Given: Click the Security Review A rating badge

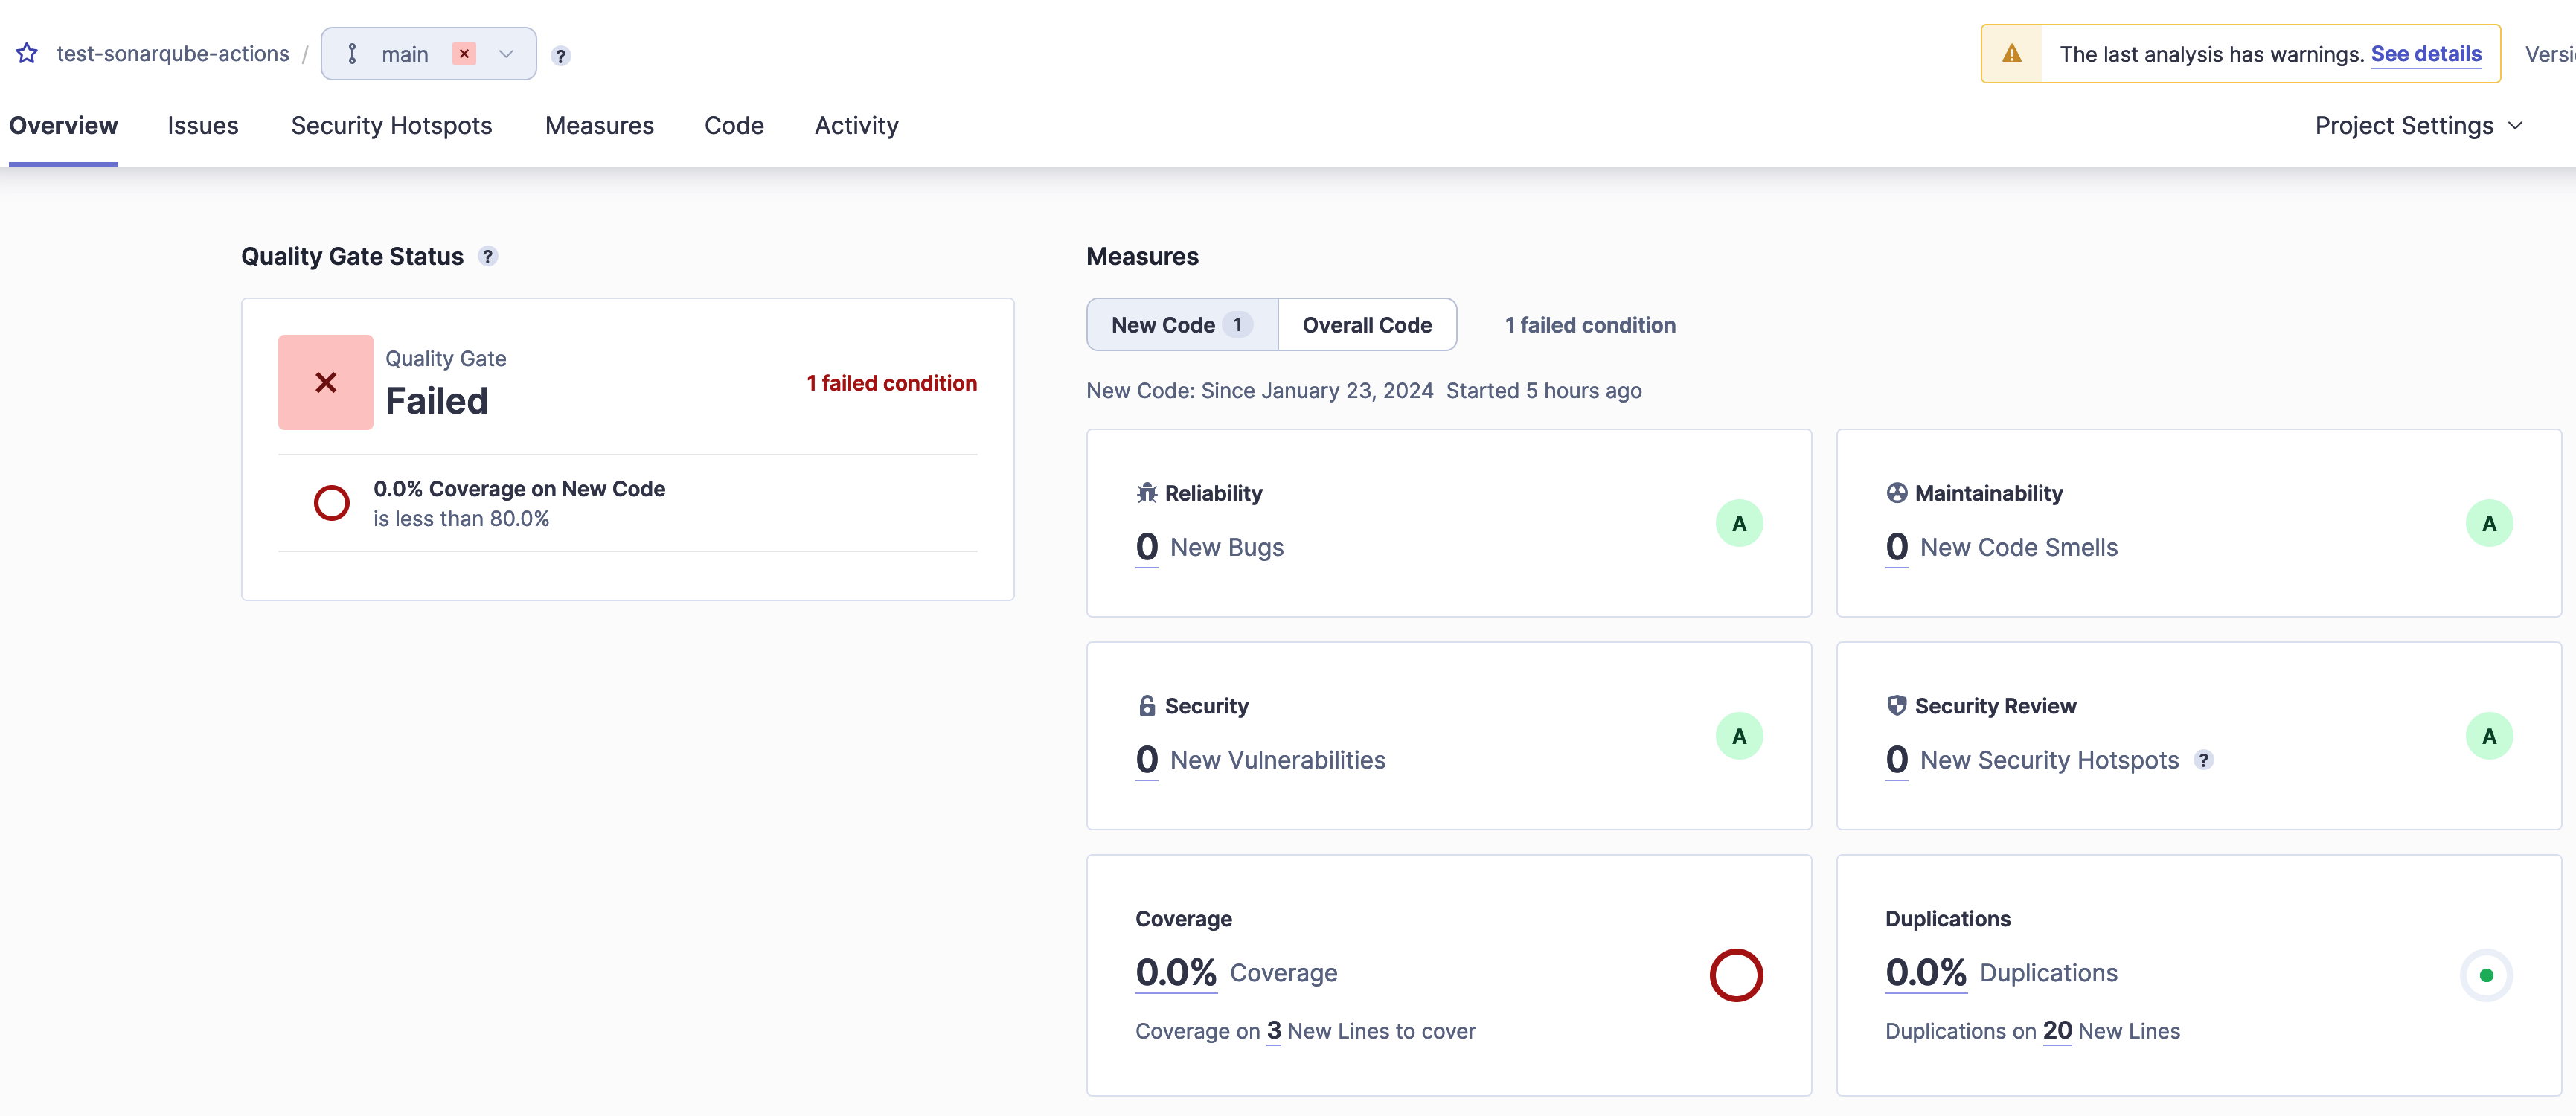Looking at the screenshot, I should 2489,736.
